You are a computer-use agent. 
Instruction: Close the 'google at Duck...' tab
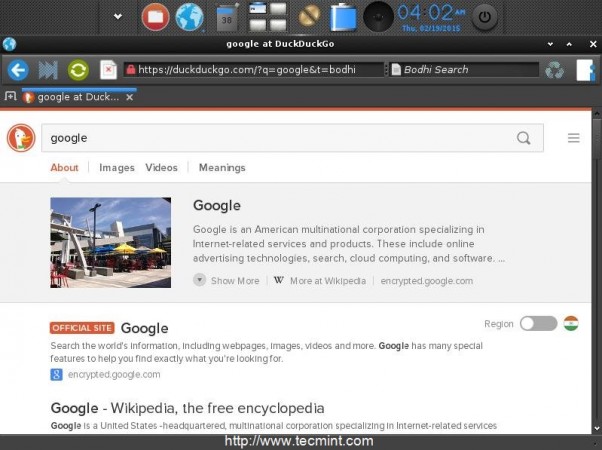[129, 97]
